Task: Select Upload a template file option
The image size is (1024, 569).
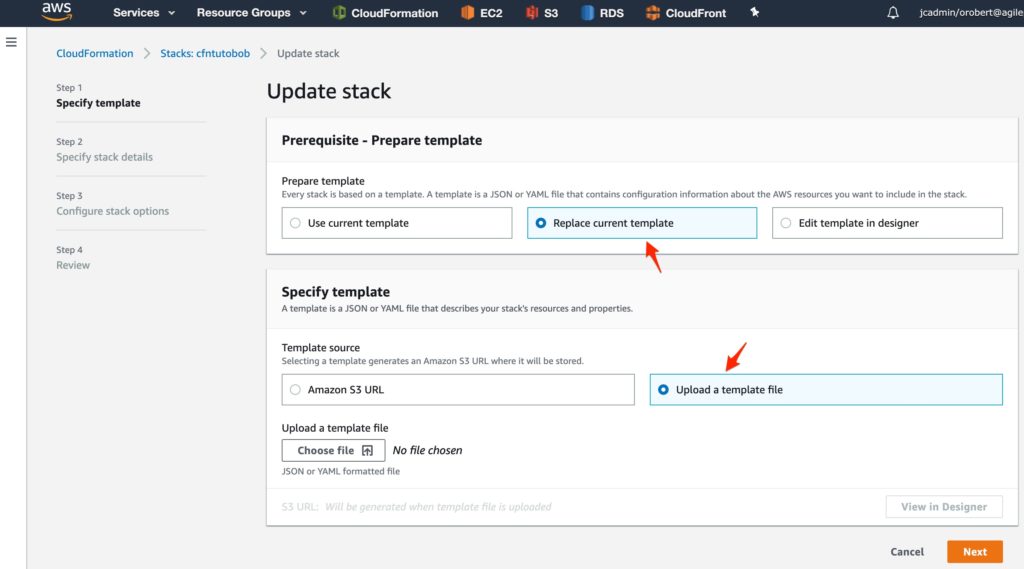Action: 825,389
